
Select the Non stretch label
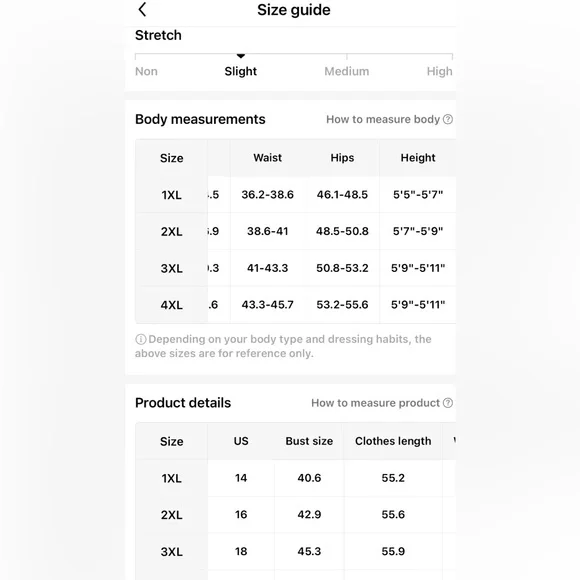(146, 71)
